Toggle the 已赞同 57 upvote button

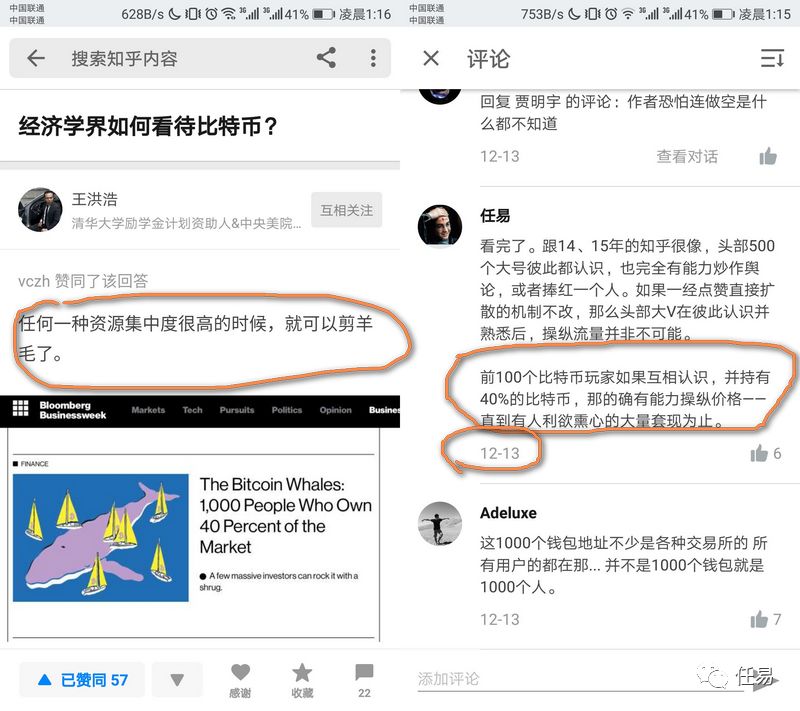pos(82,679)
